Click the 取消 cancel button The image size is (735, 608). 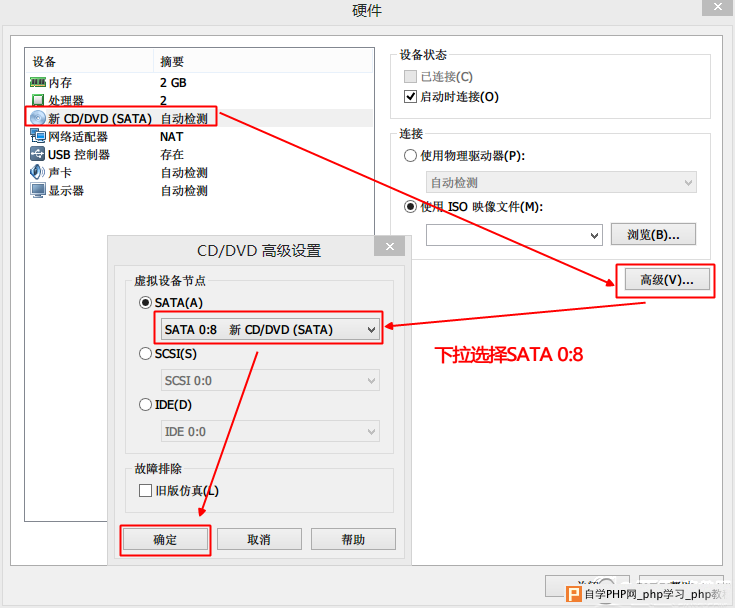[x=259, y=540]
